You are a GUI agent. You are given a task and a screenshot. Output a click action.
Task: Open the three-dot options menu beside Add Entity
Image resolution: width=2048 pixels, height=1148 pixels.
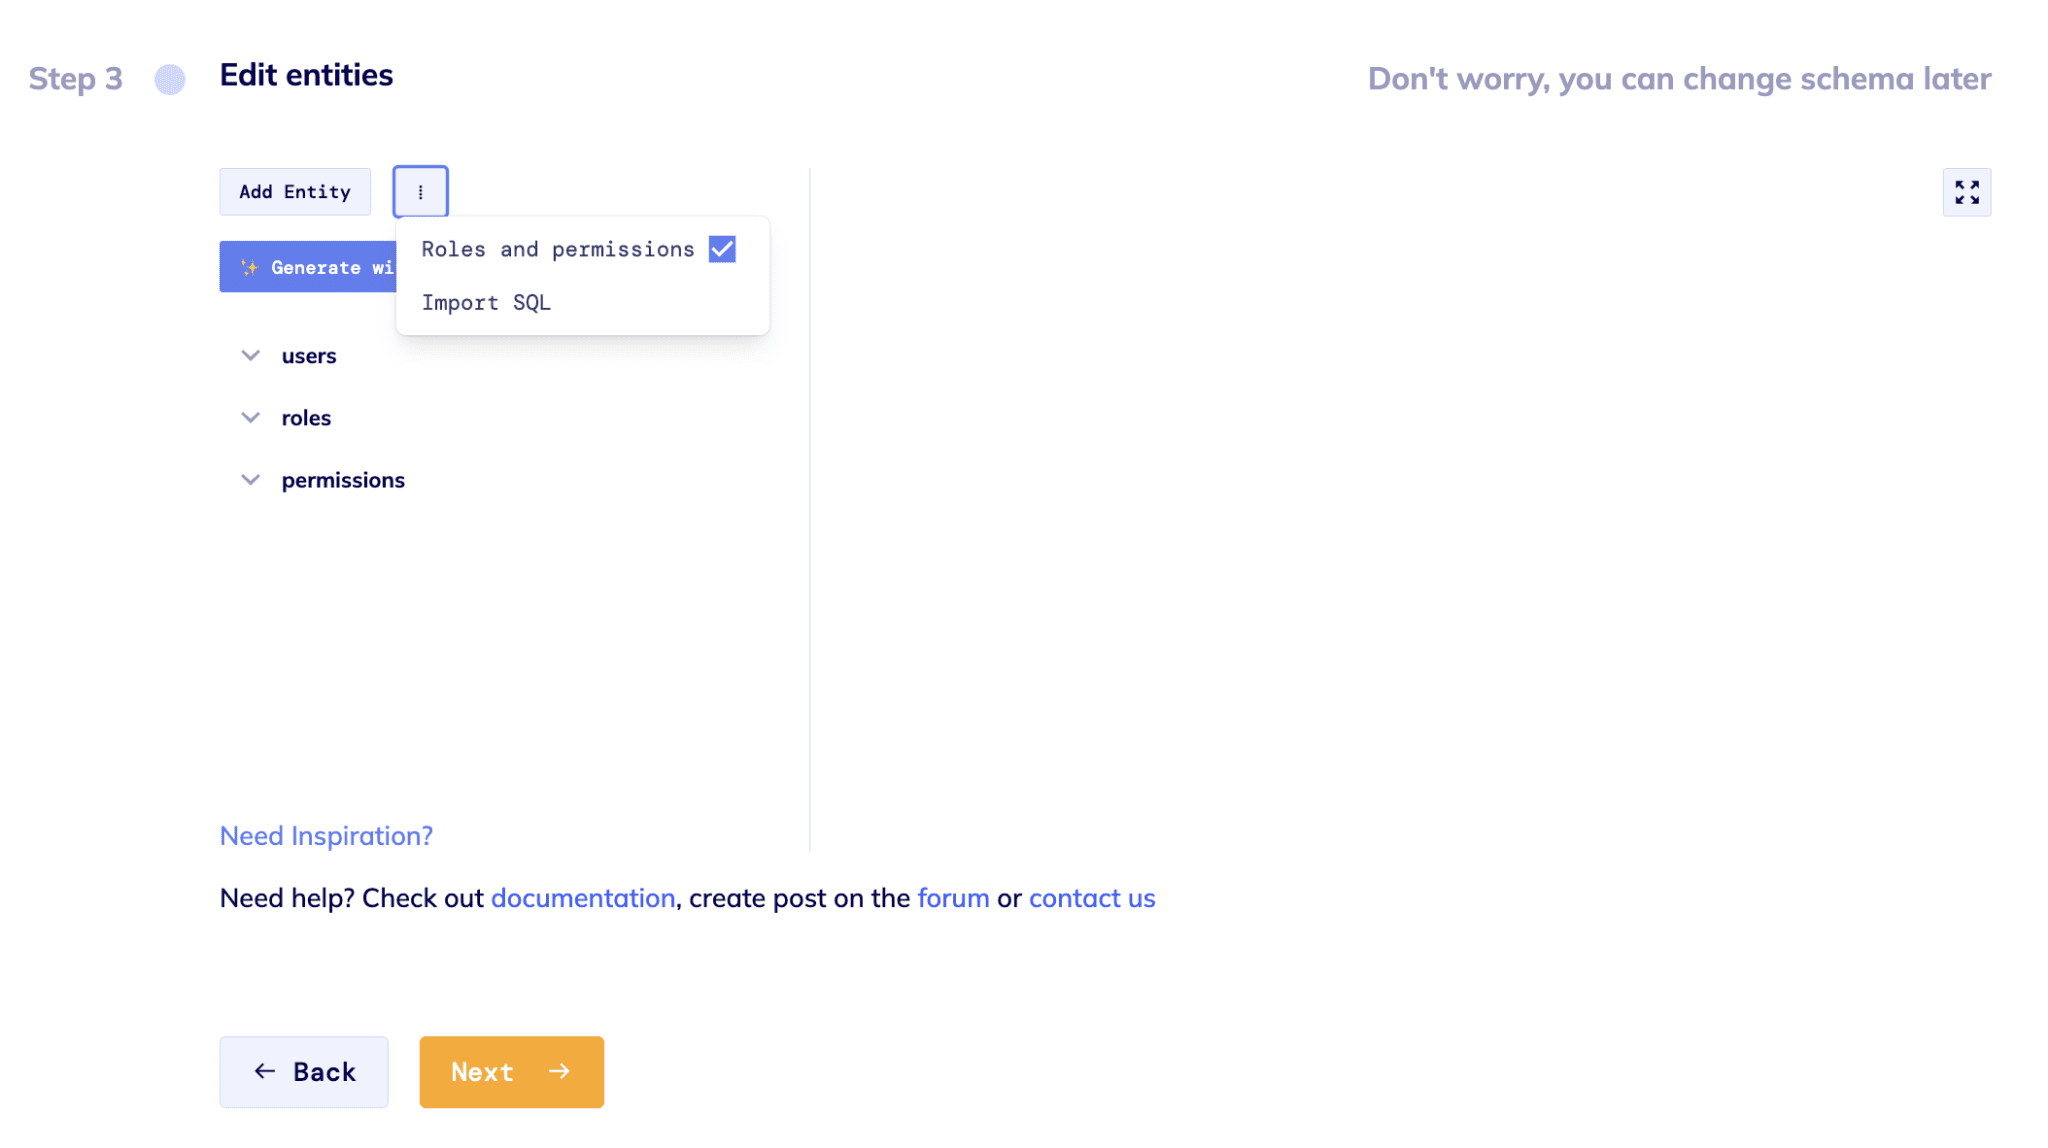click(420, 191)
